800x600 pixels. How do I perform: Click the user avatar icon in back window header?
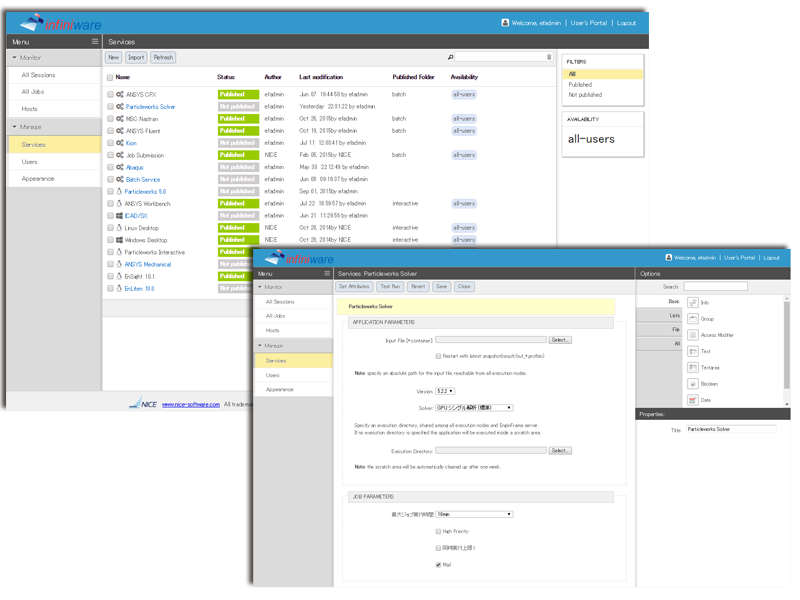(x=505, y=22)
